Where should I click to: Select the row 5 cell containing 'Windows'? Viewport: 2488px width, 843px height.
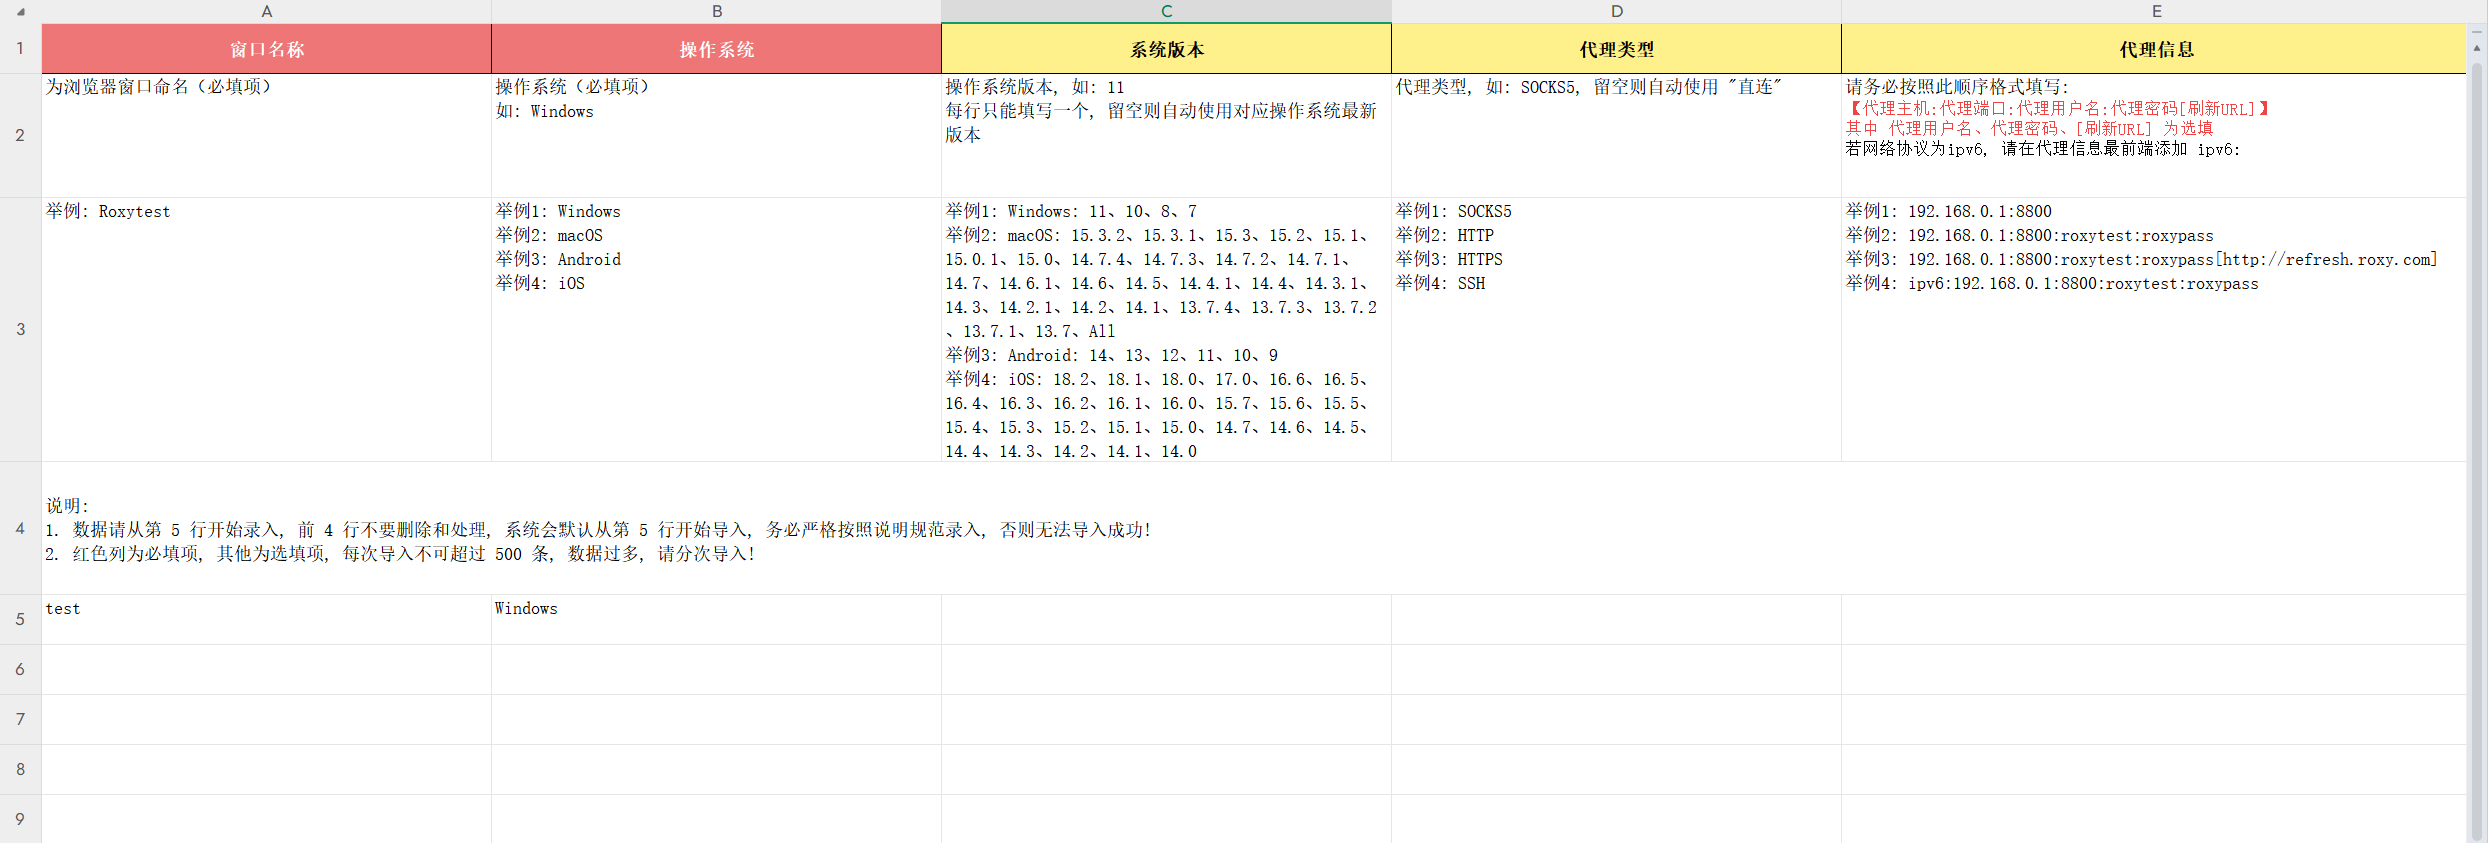(716, 619)
